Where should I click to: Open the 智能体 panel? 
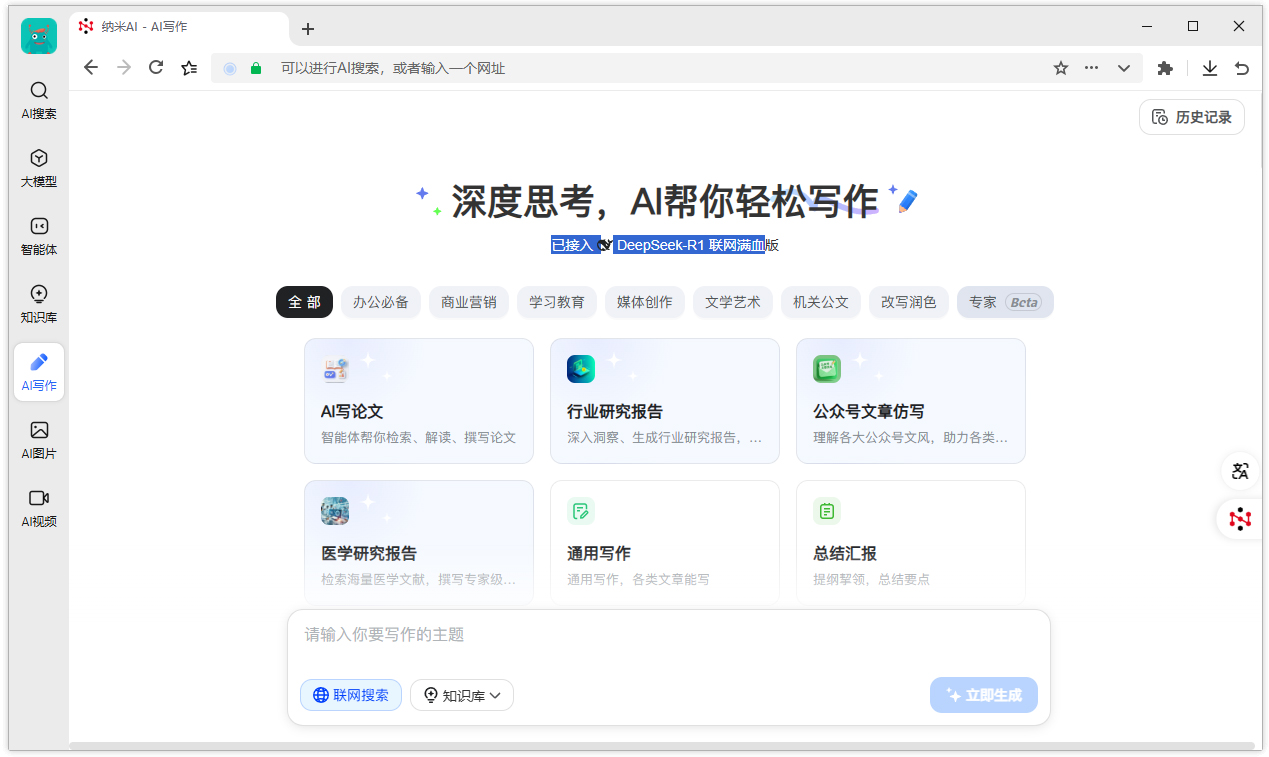coord(38,235)
